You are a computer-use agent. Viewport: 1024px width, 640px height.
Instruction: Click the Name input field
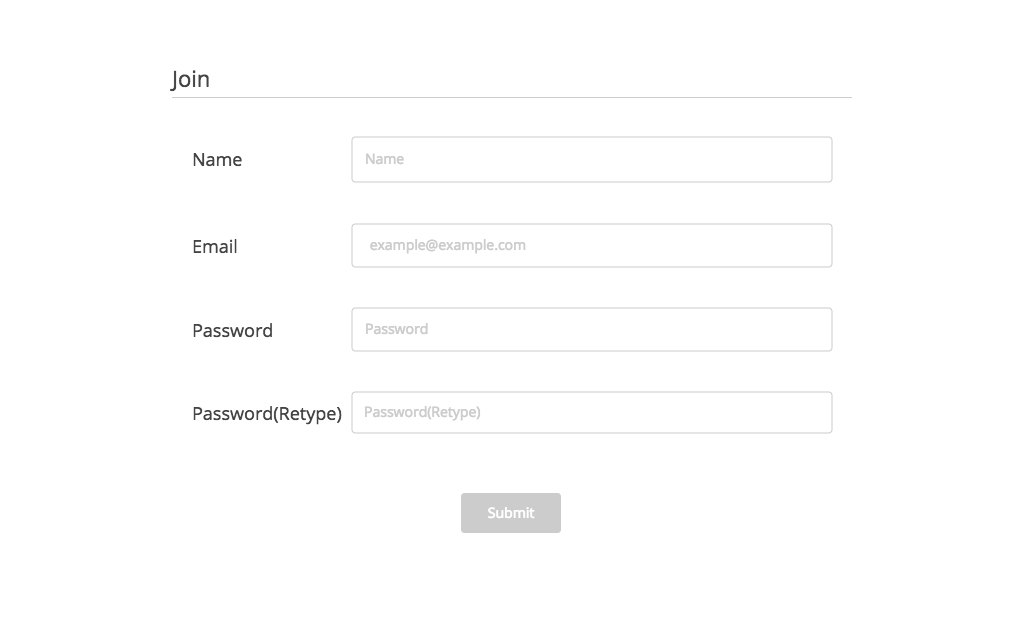[x=591, y=160]
